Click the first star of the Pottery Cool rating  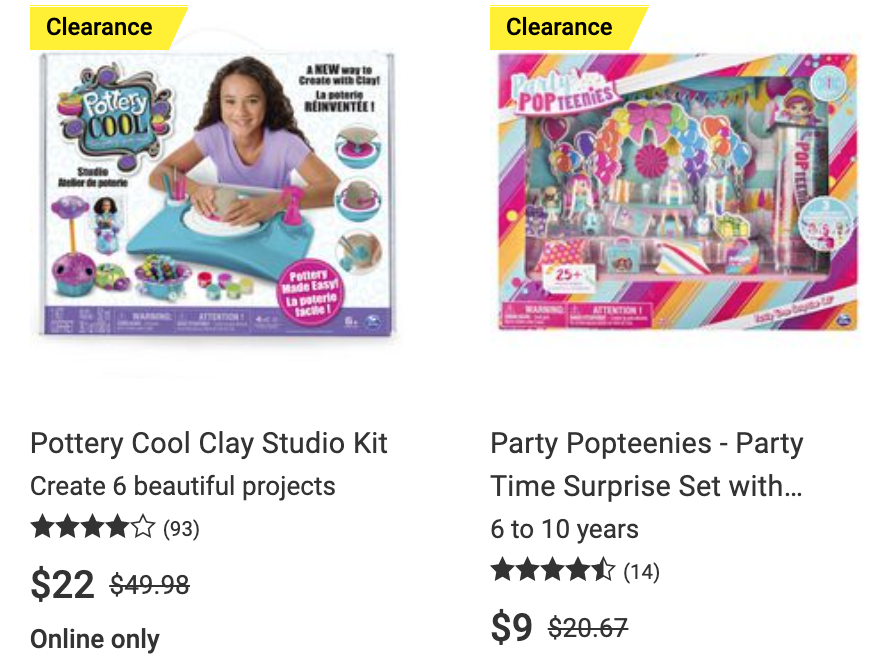43,528
